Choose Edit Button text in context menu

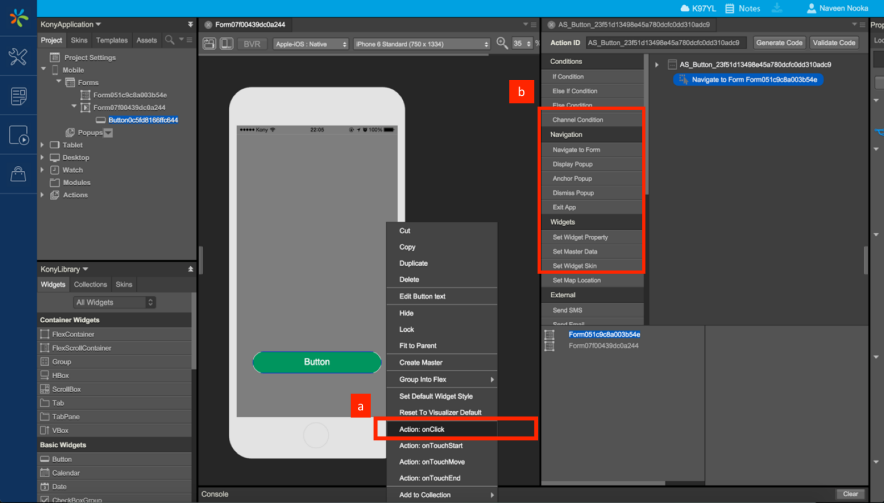point(441,297)
